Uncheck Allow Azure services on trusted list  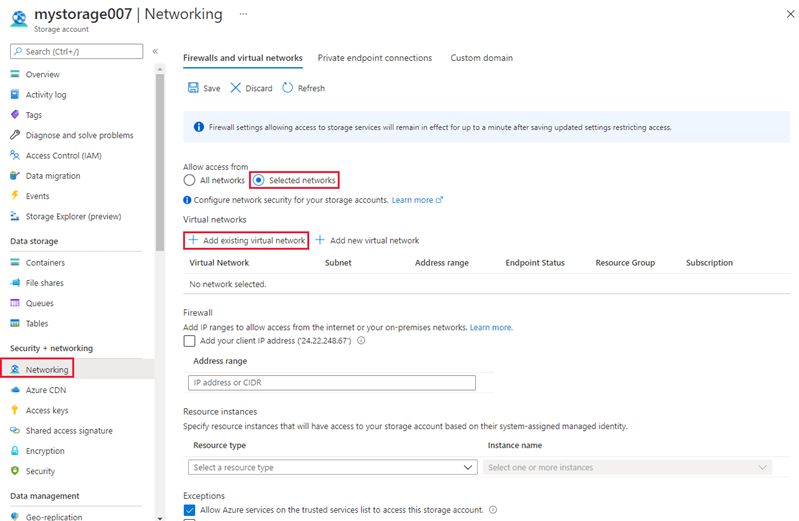coord(189,510)
